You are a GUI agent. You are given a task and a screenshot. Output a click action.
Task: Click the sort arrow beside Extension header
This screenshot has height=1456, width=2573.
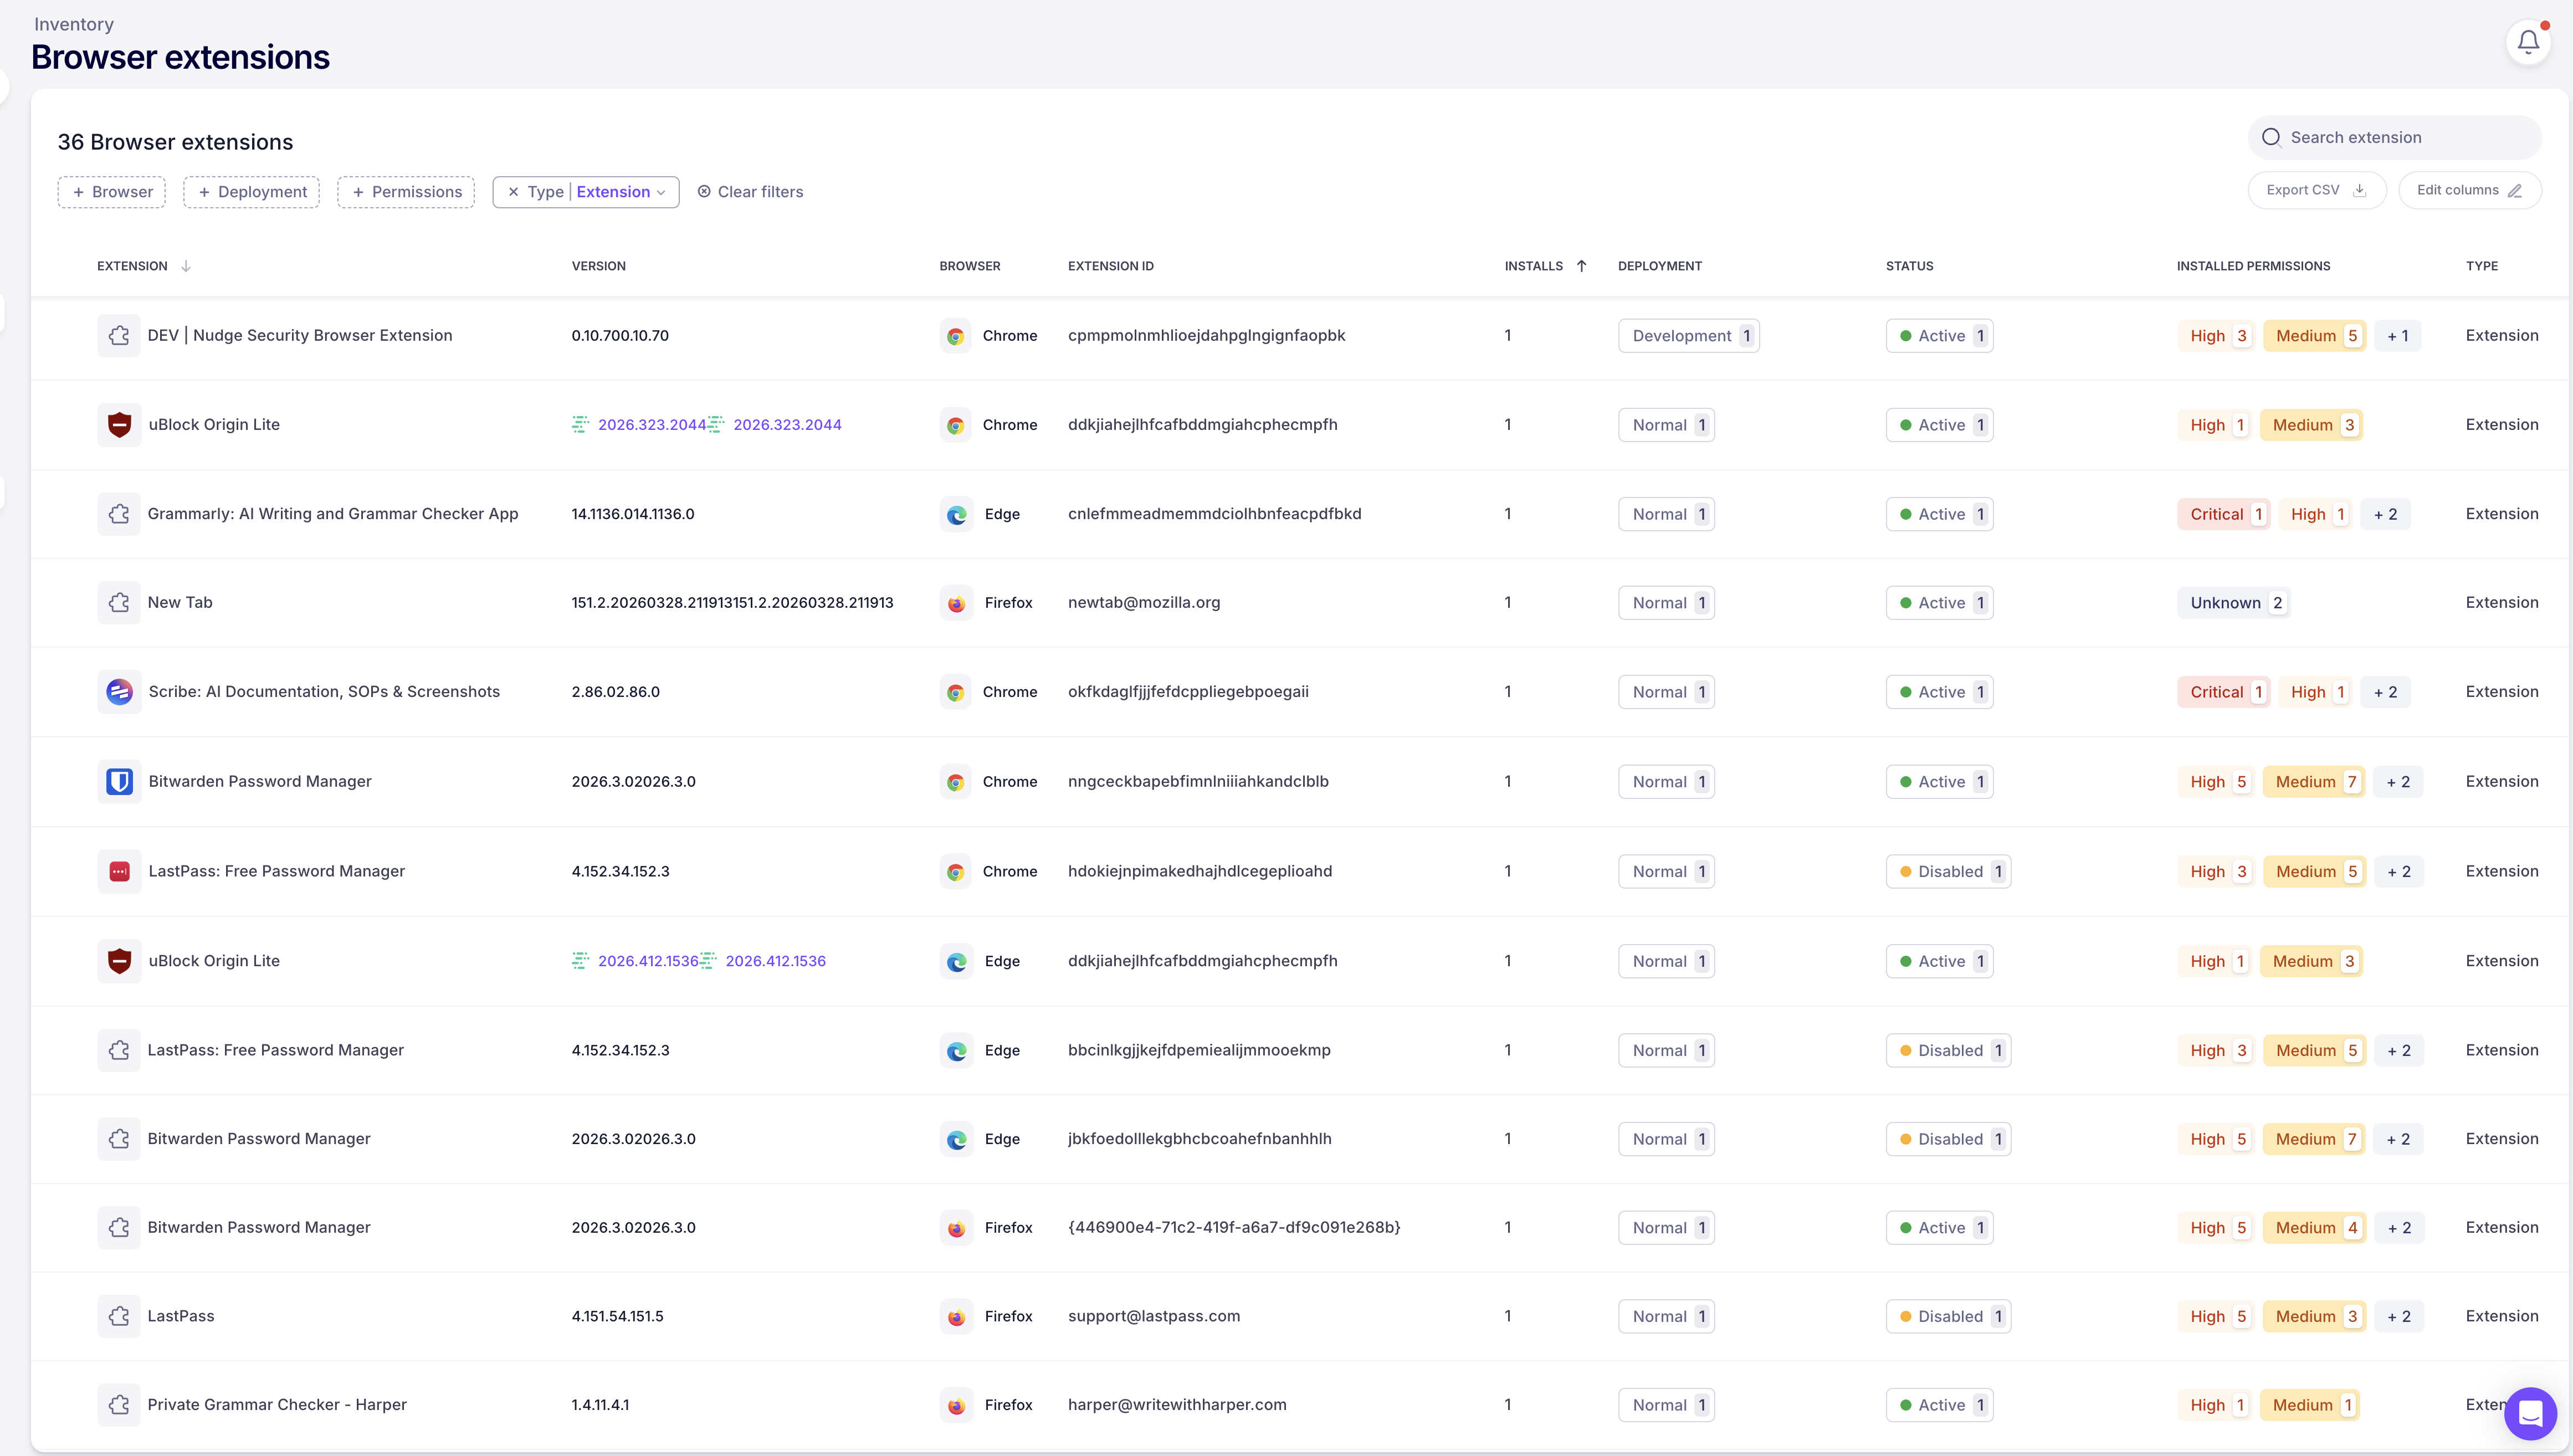pyautogui.click(x=186, y=266)
